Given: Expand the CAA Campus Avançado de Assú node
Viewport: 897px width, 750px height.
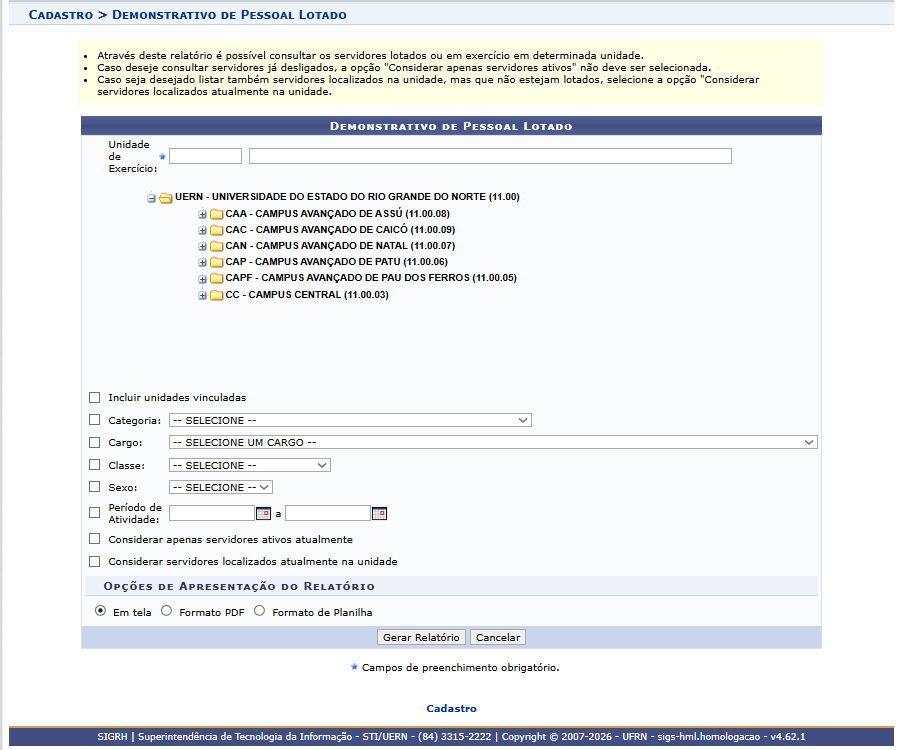Looking at the screenshot, I should click(x=203, y=215).
